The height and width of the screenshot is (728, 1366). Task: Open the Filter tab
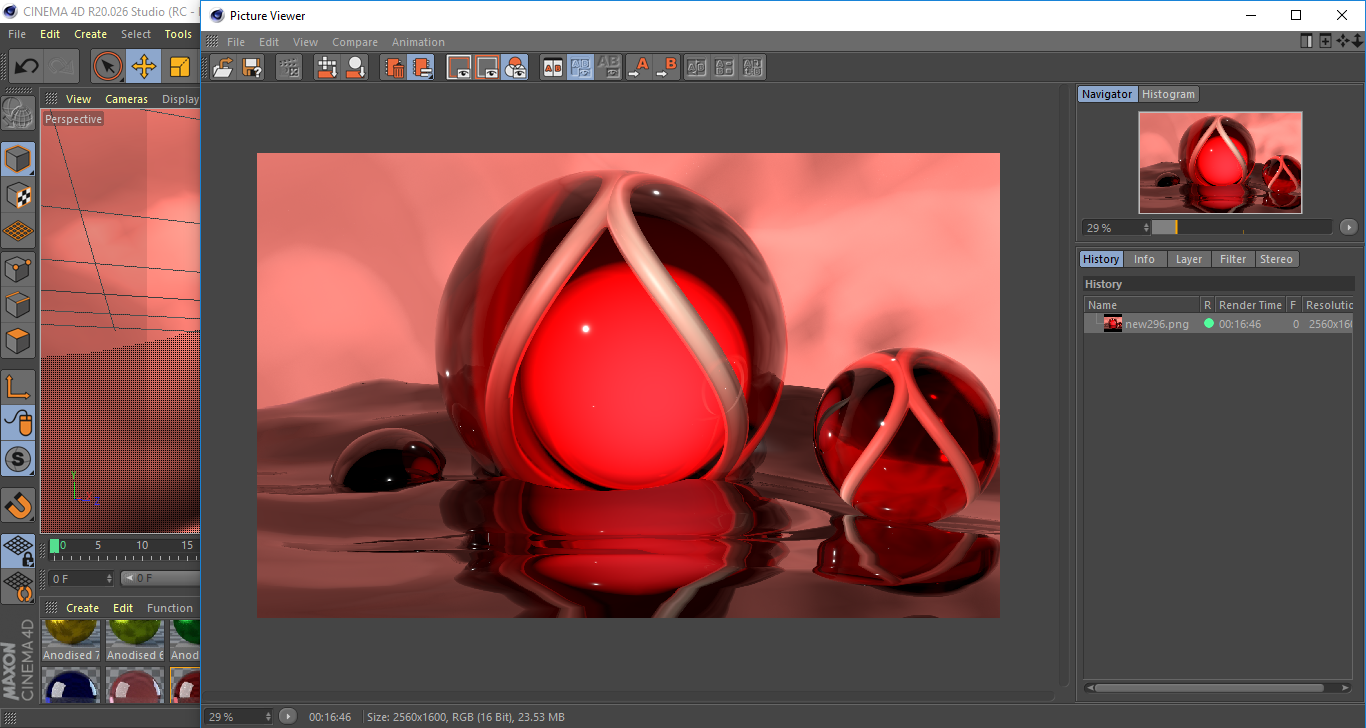click(1233, 259)
